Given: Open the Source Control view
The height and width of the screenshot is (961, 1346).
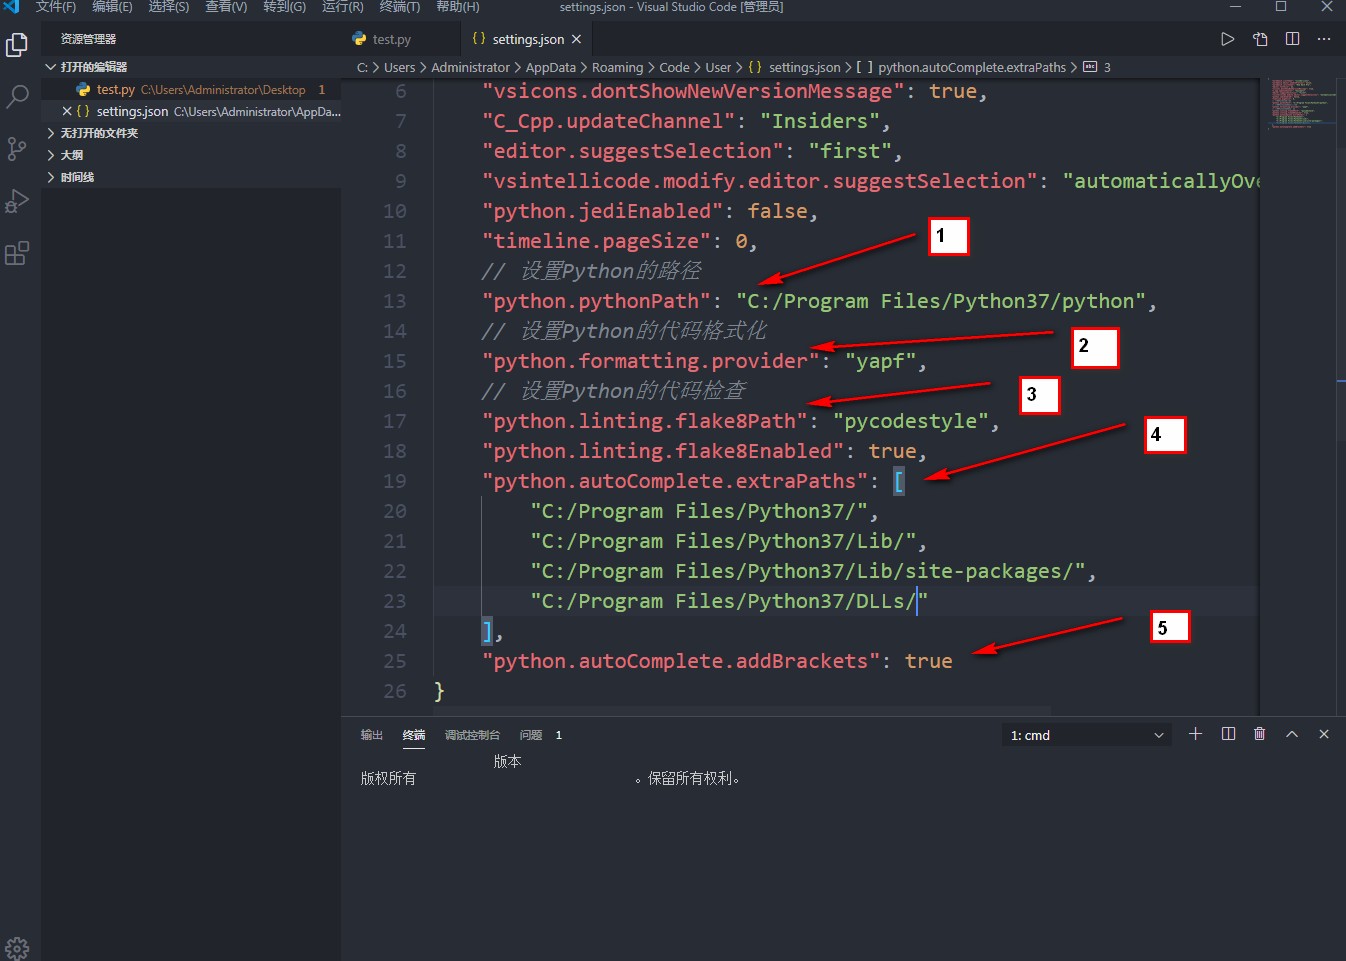Looking at the screenshot, I should coord(17,148).
